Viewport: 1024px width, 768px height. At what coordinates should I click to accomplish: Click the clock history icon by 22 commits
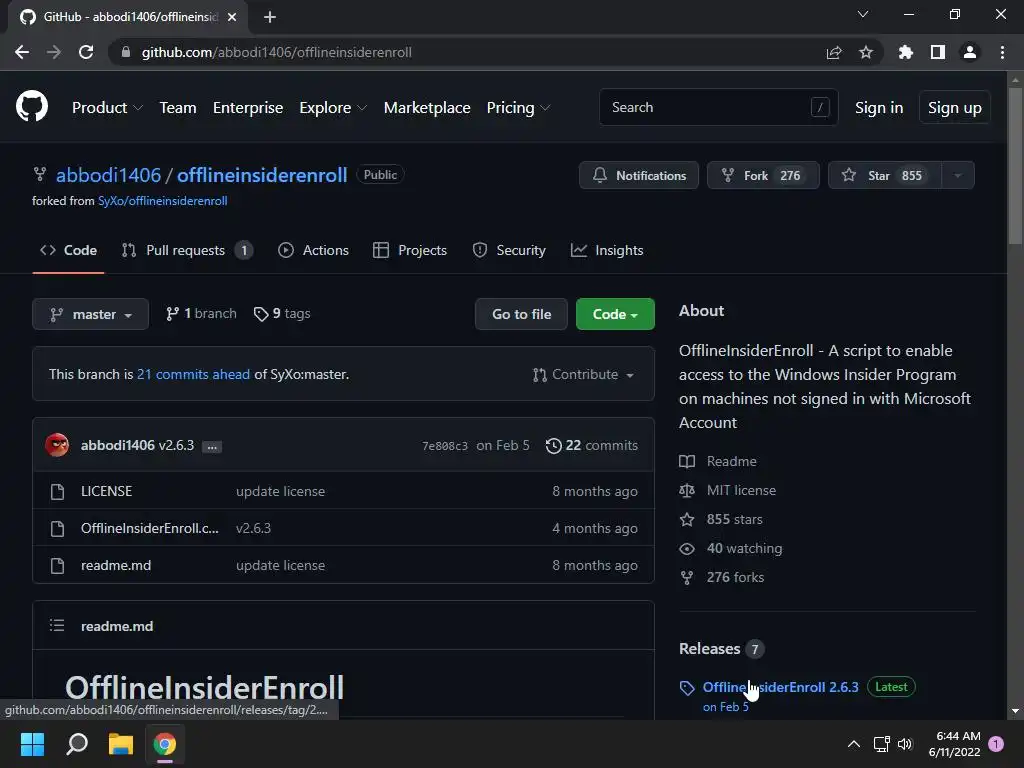(x=553, y=445)
